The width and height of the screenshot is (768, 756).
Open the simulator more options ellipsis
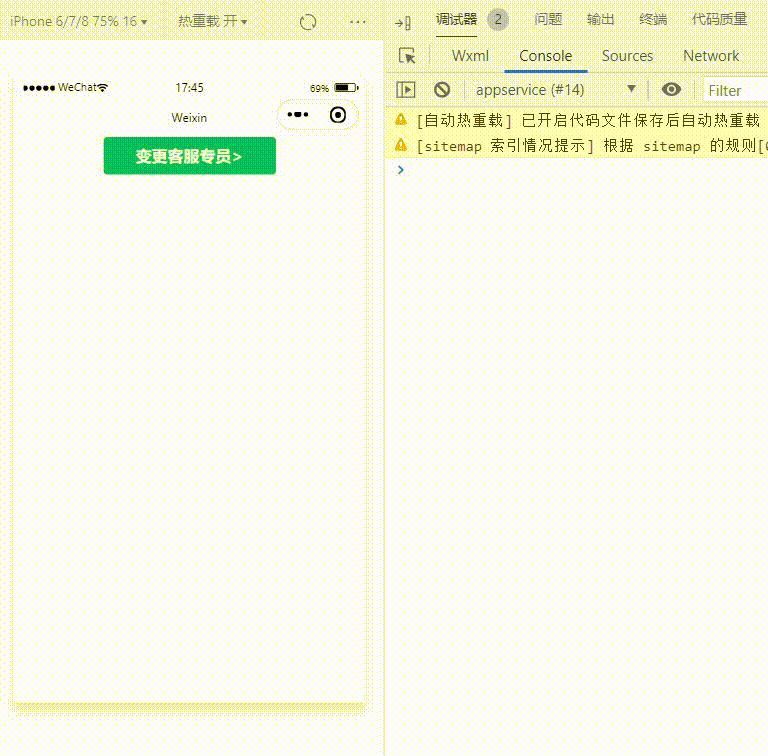(358, 22)
